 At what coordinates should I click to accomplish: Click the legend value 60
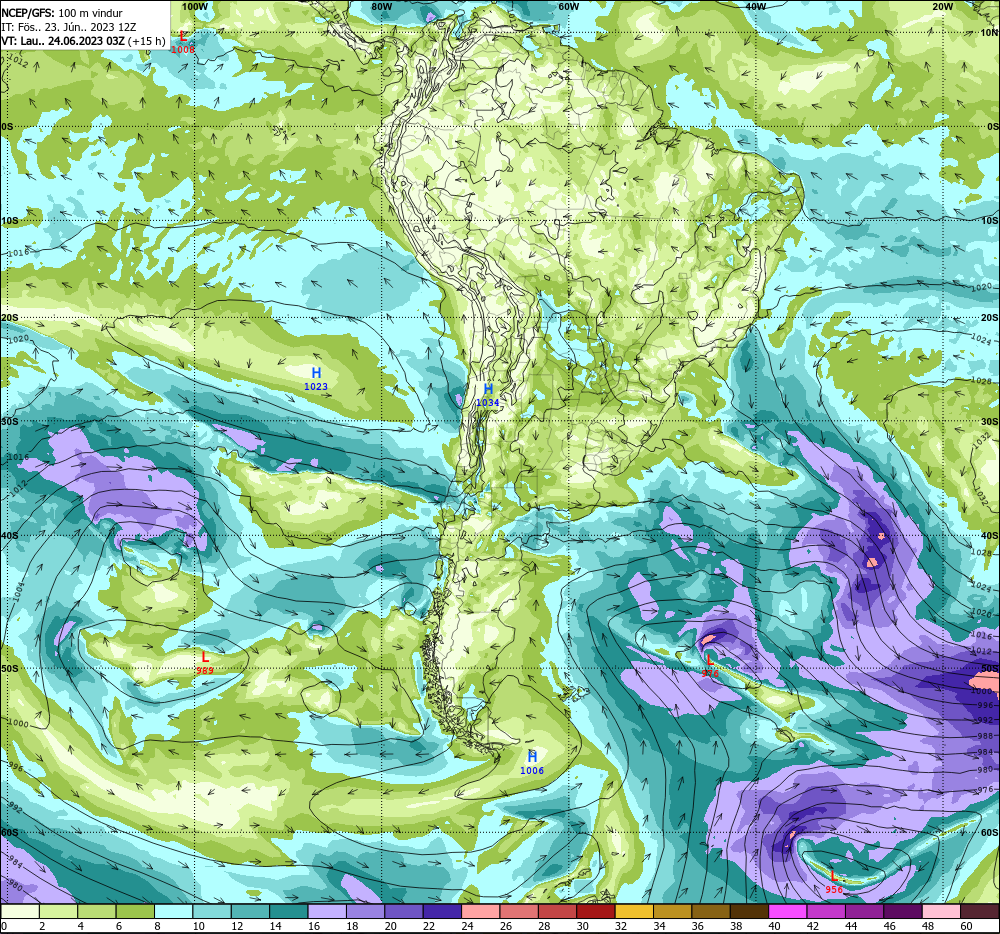[x=966, y=926]
